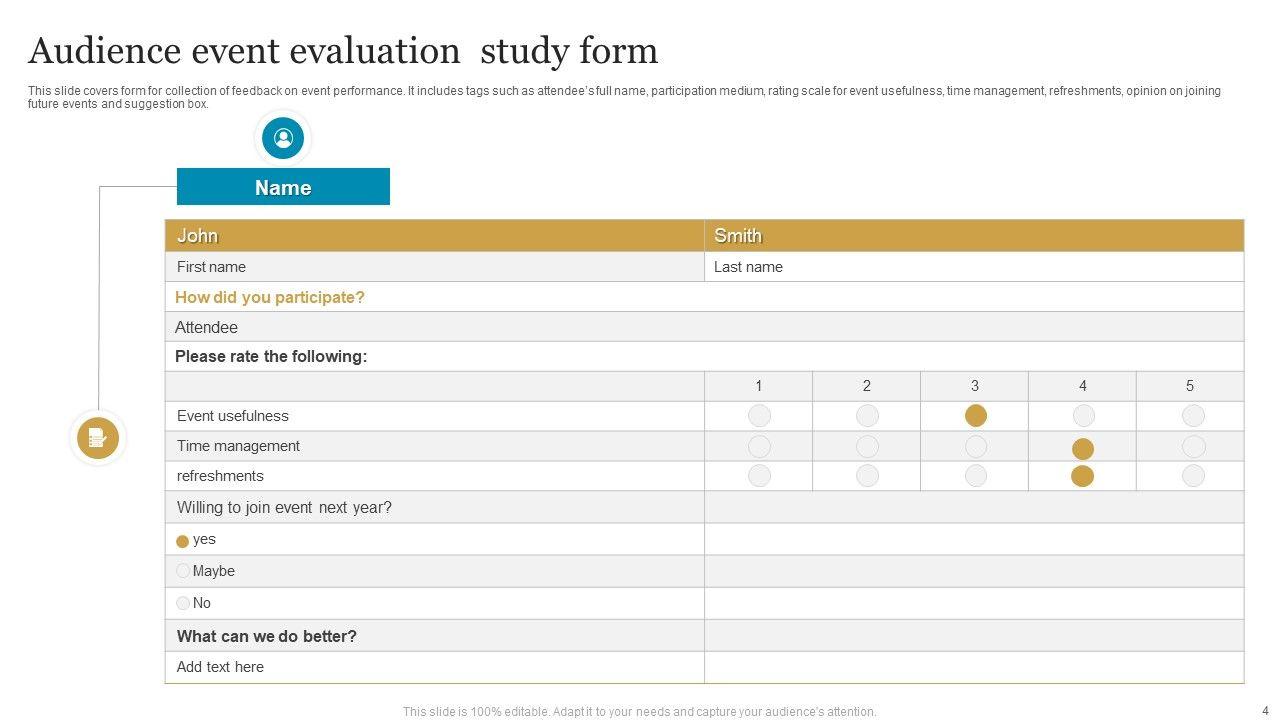Rate Event usefulness as 2

click(x=867, y=415)
